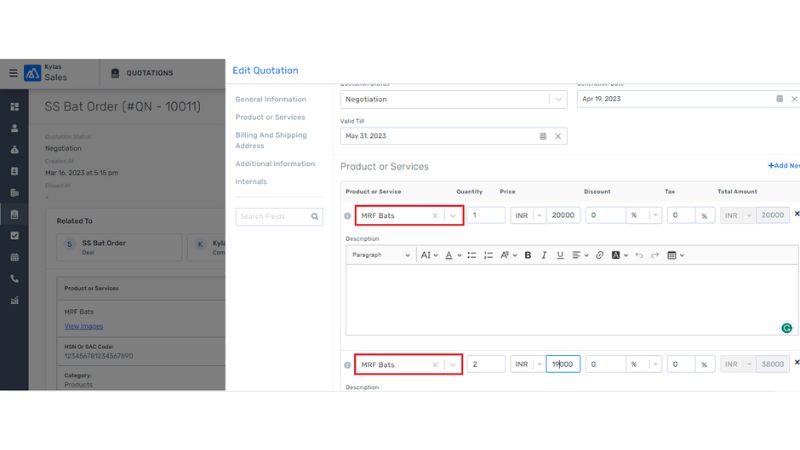Open the SS Bat Order related deal card

[x=119, y=247]
